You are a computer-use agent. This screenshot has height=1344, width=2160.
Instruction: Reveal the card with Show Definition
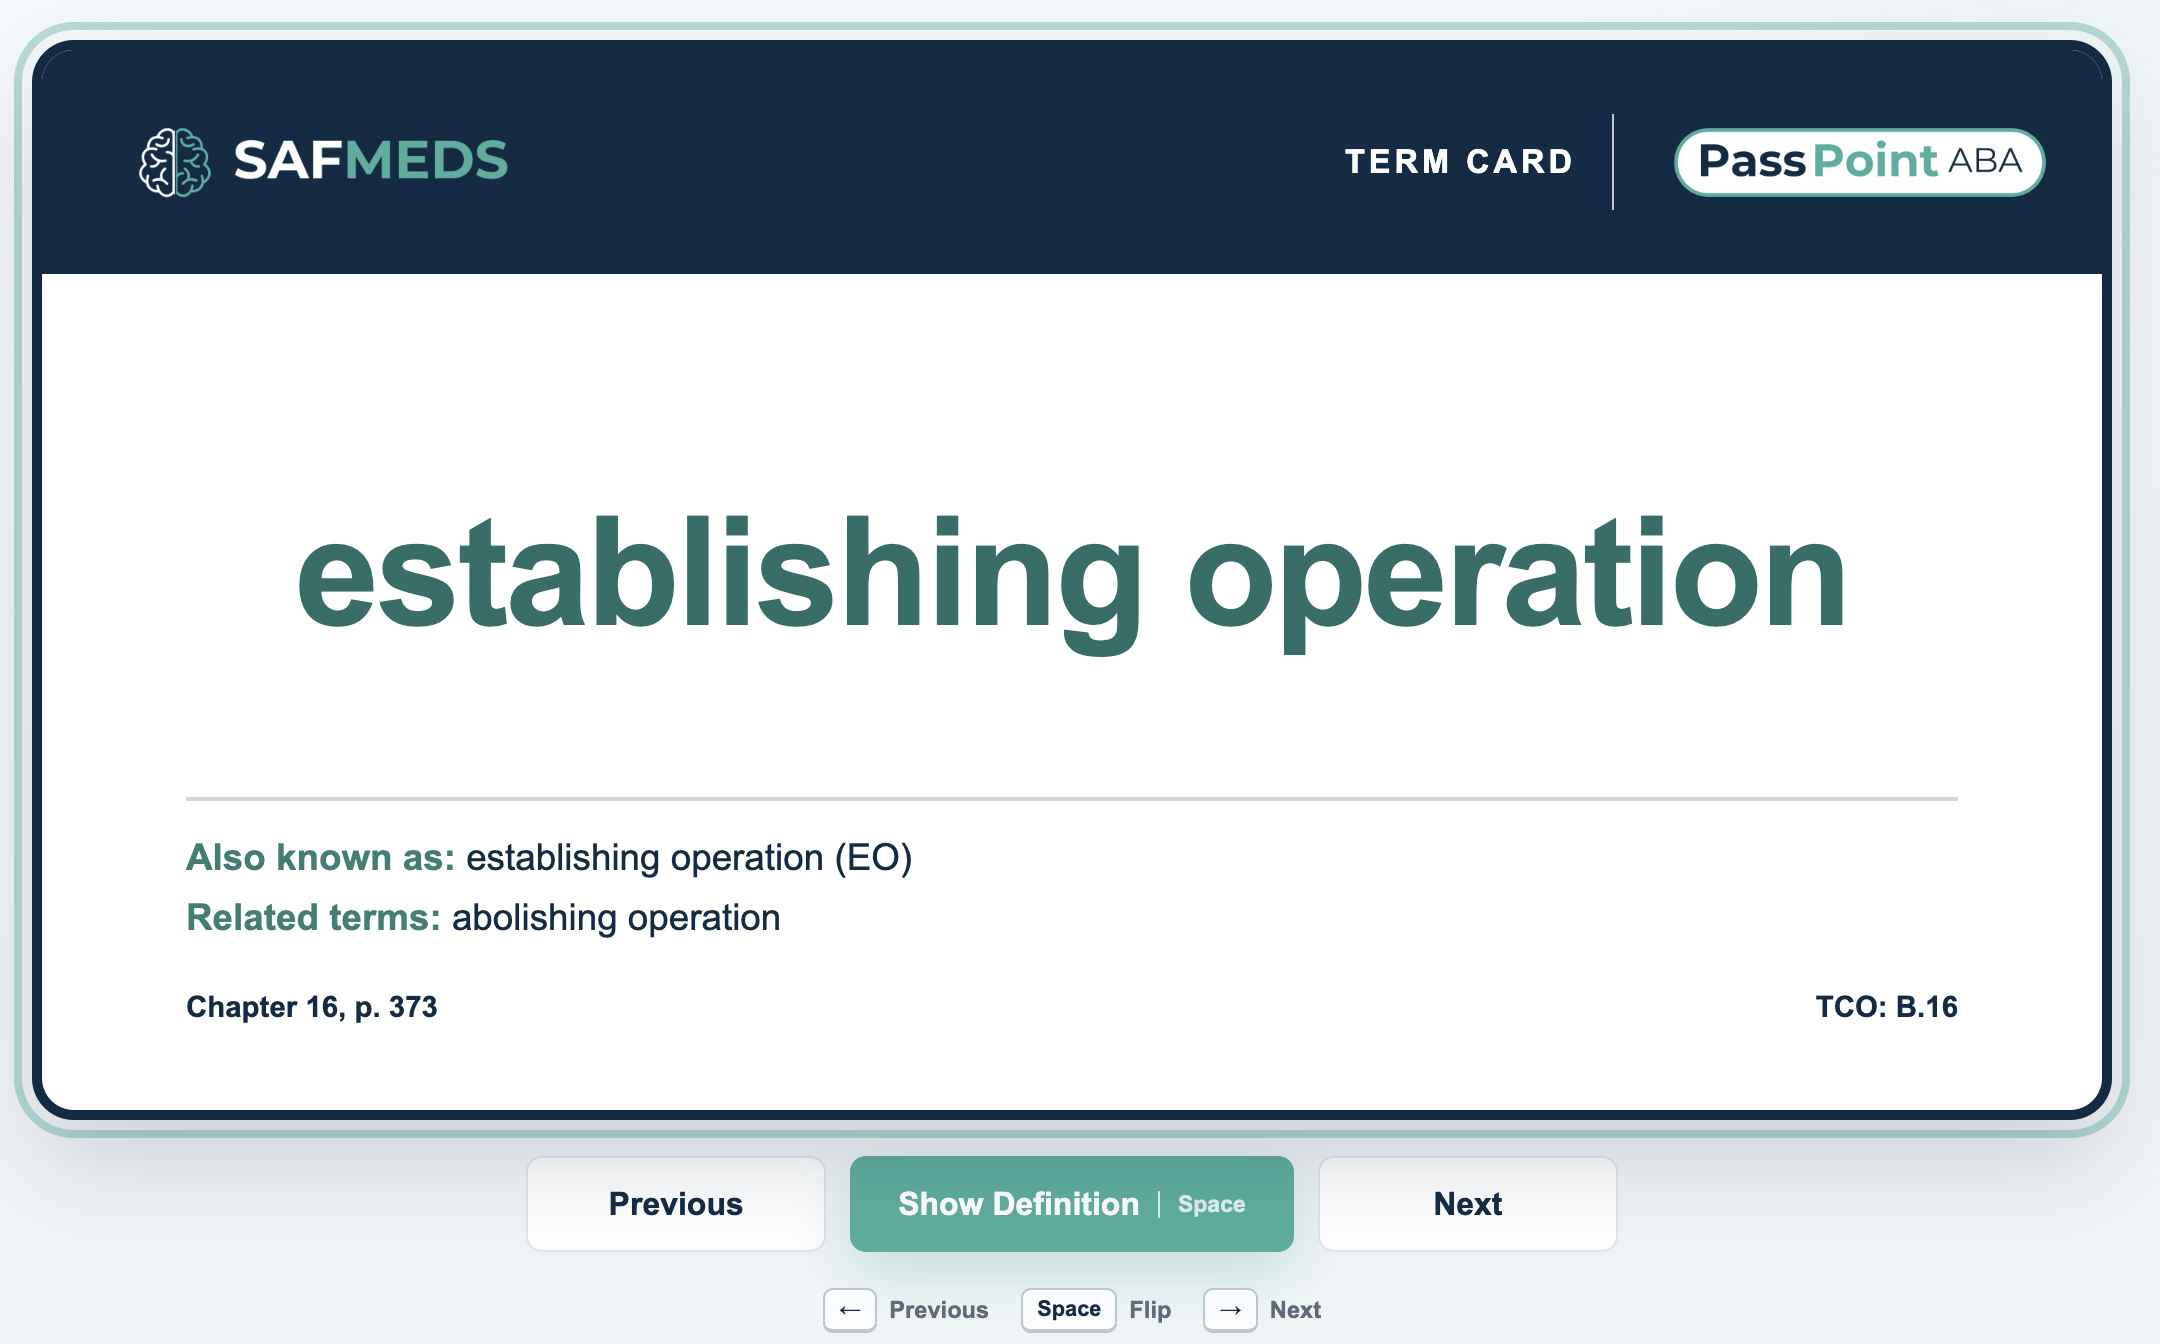(1071, 1204)
